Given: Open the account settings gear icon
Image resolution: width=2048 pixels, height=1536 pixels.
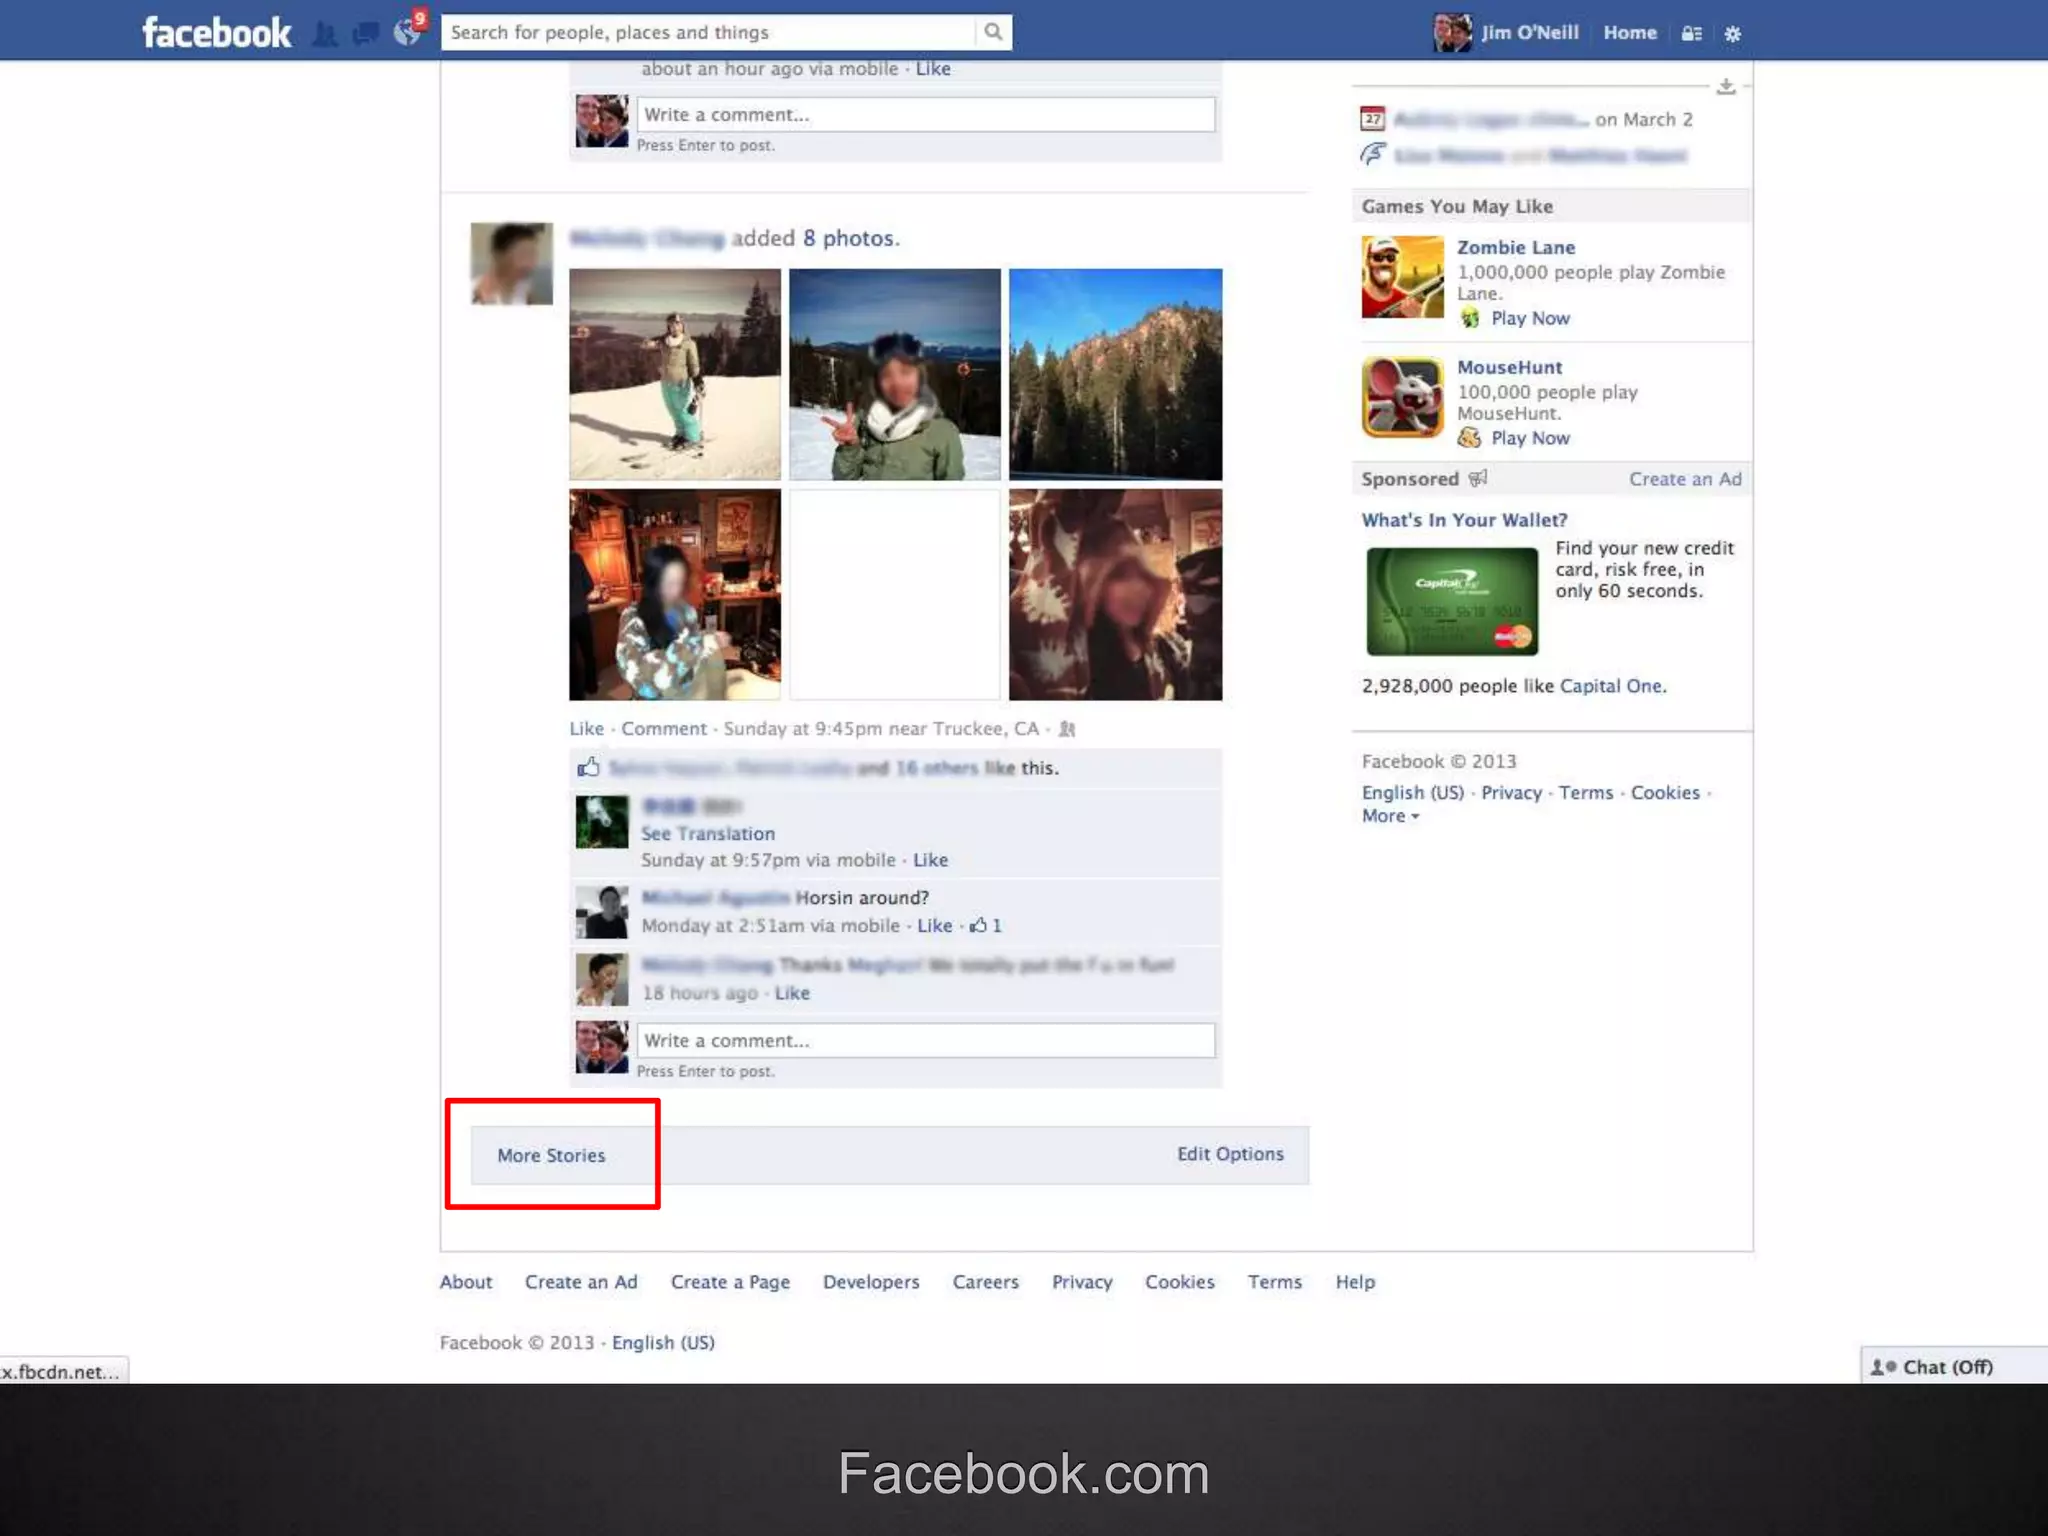Looking at the screenshot, I should coord(1733,34).
